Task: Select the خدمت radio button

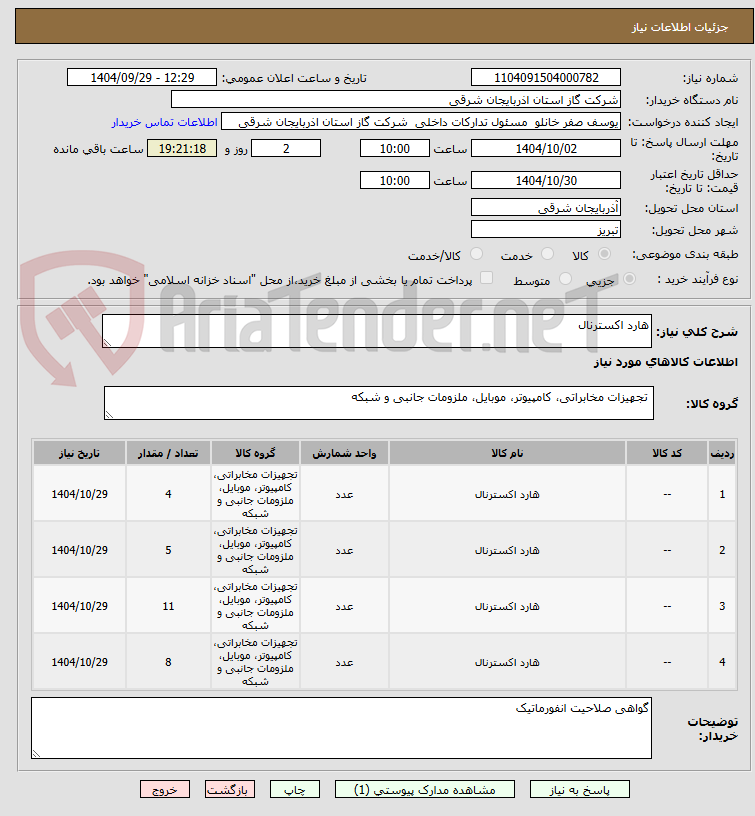Action: (x=547, y=254)
